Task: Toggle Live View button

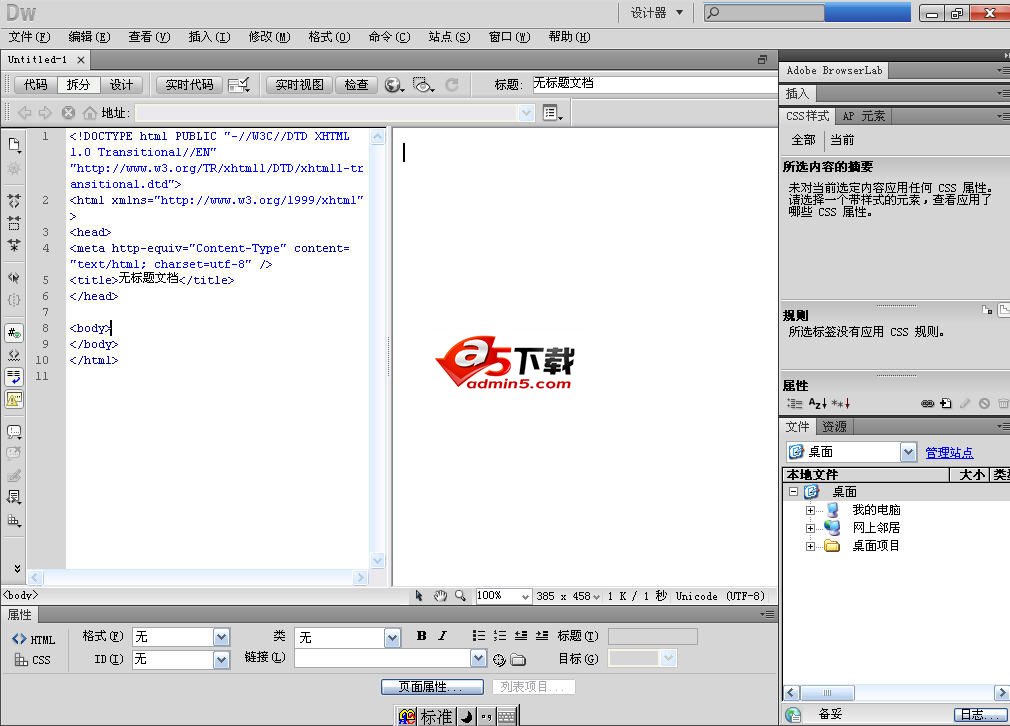Action: click(300, 85)
